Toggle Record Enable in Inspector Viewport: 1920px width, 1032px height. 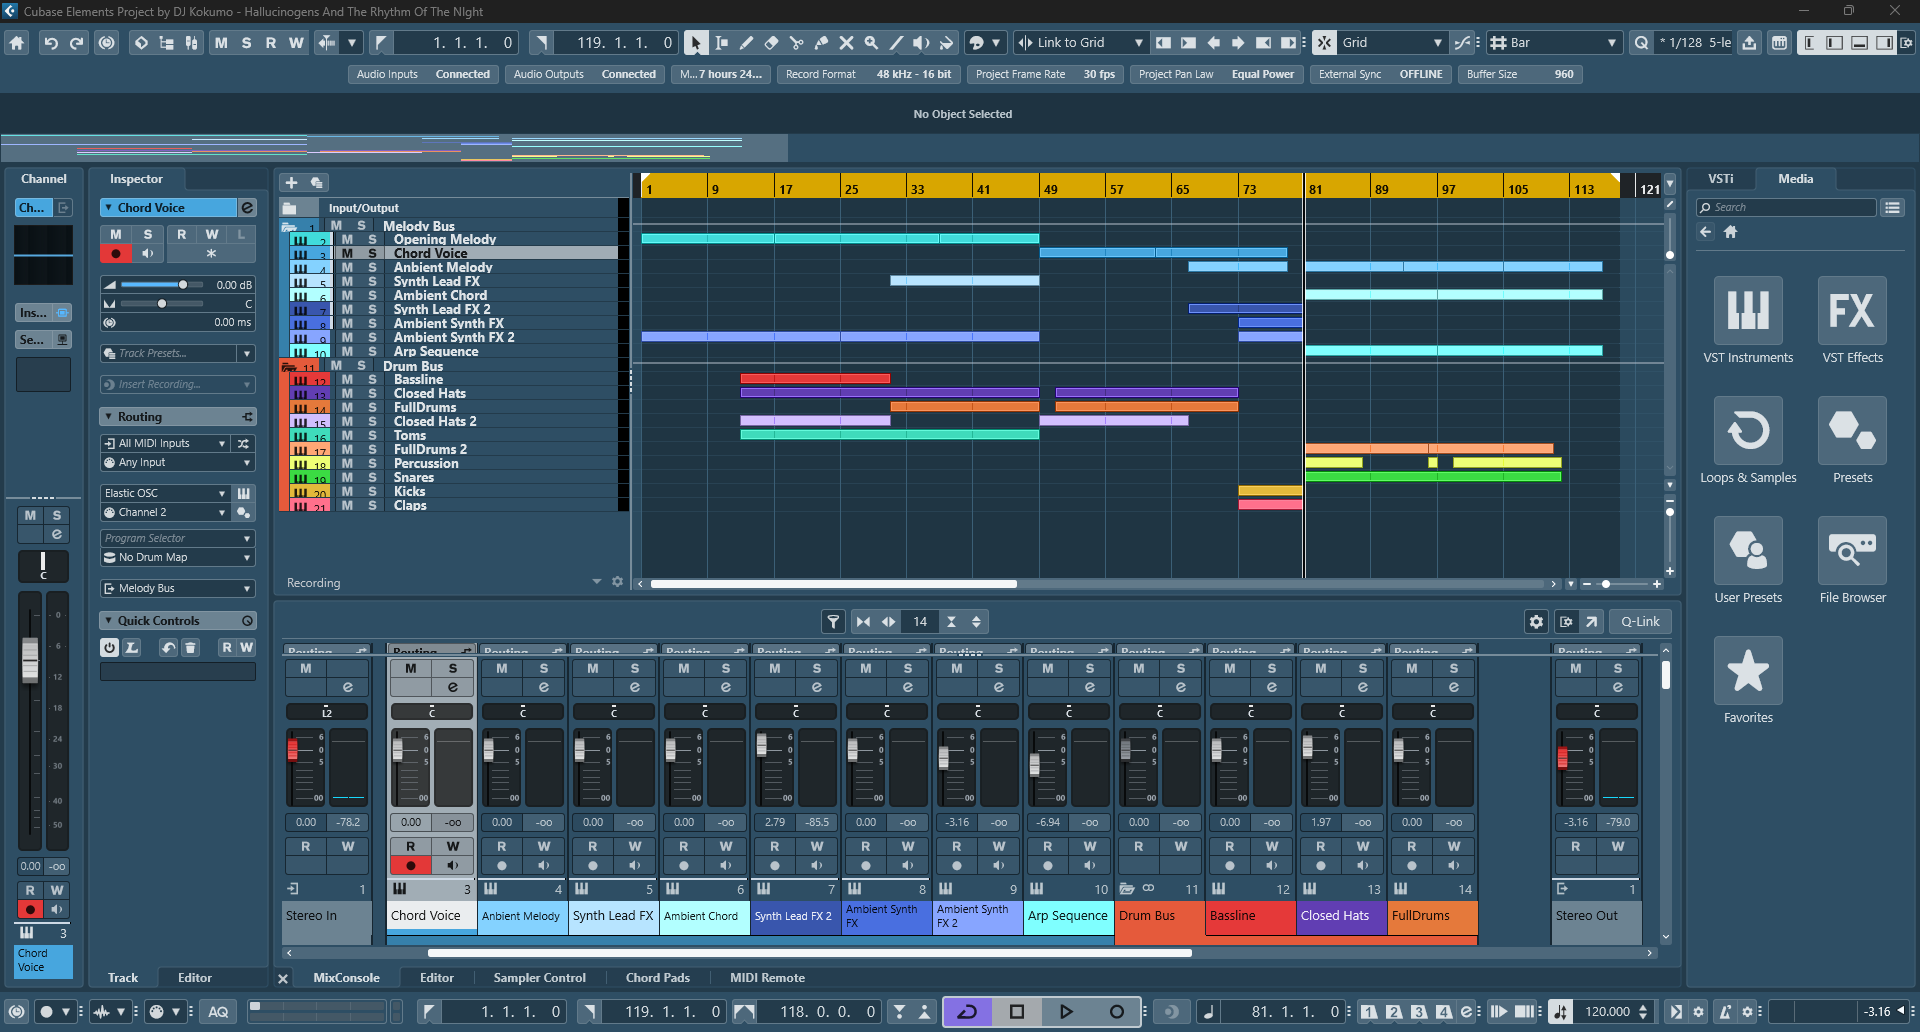(x=116, y=254)
